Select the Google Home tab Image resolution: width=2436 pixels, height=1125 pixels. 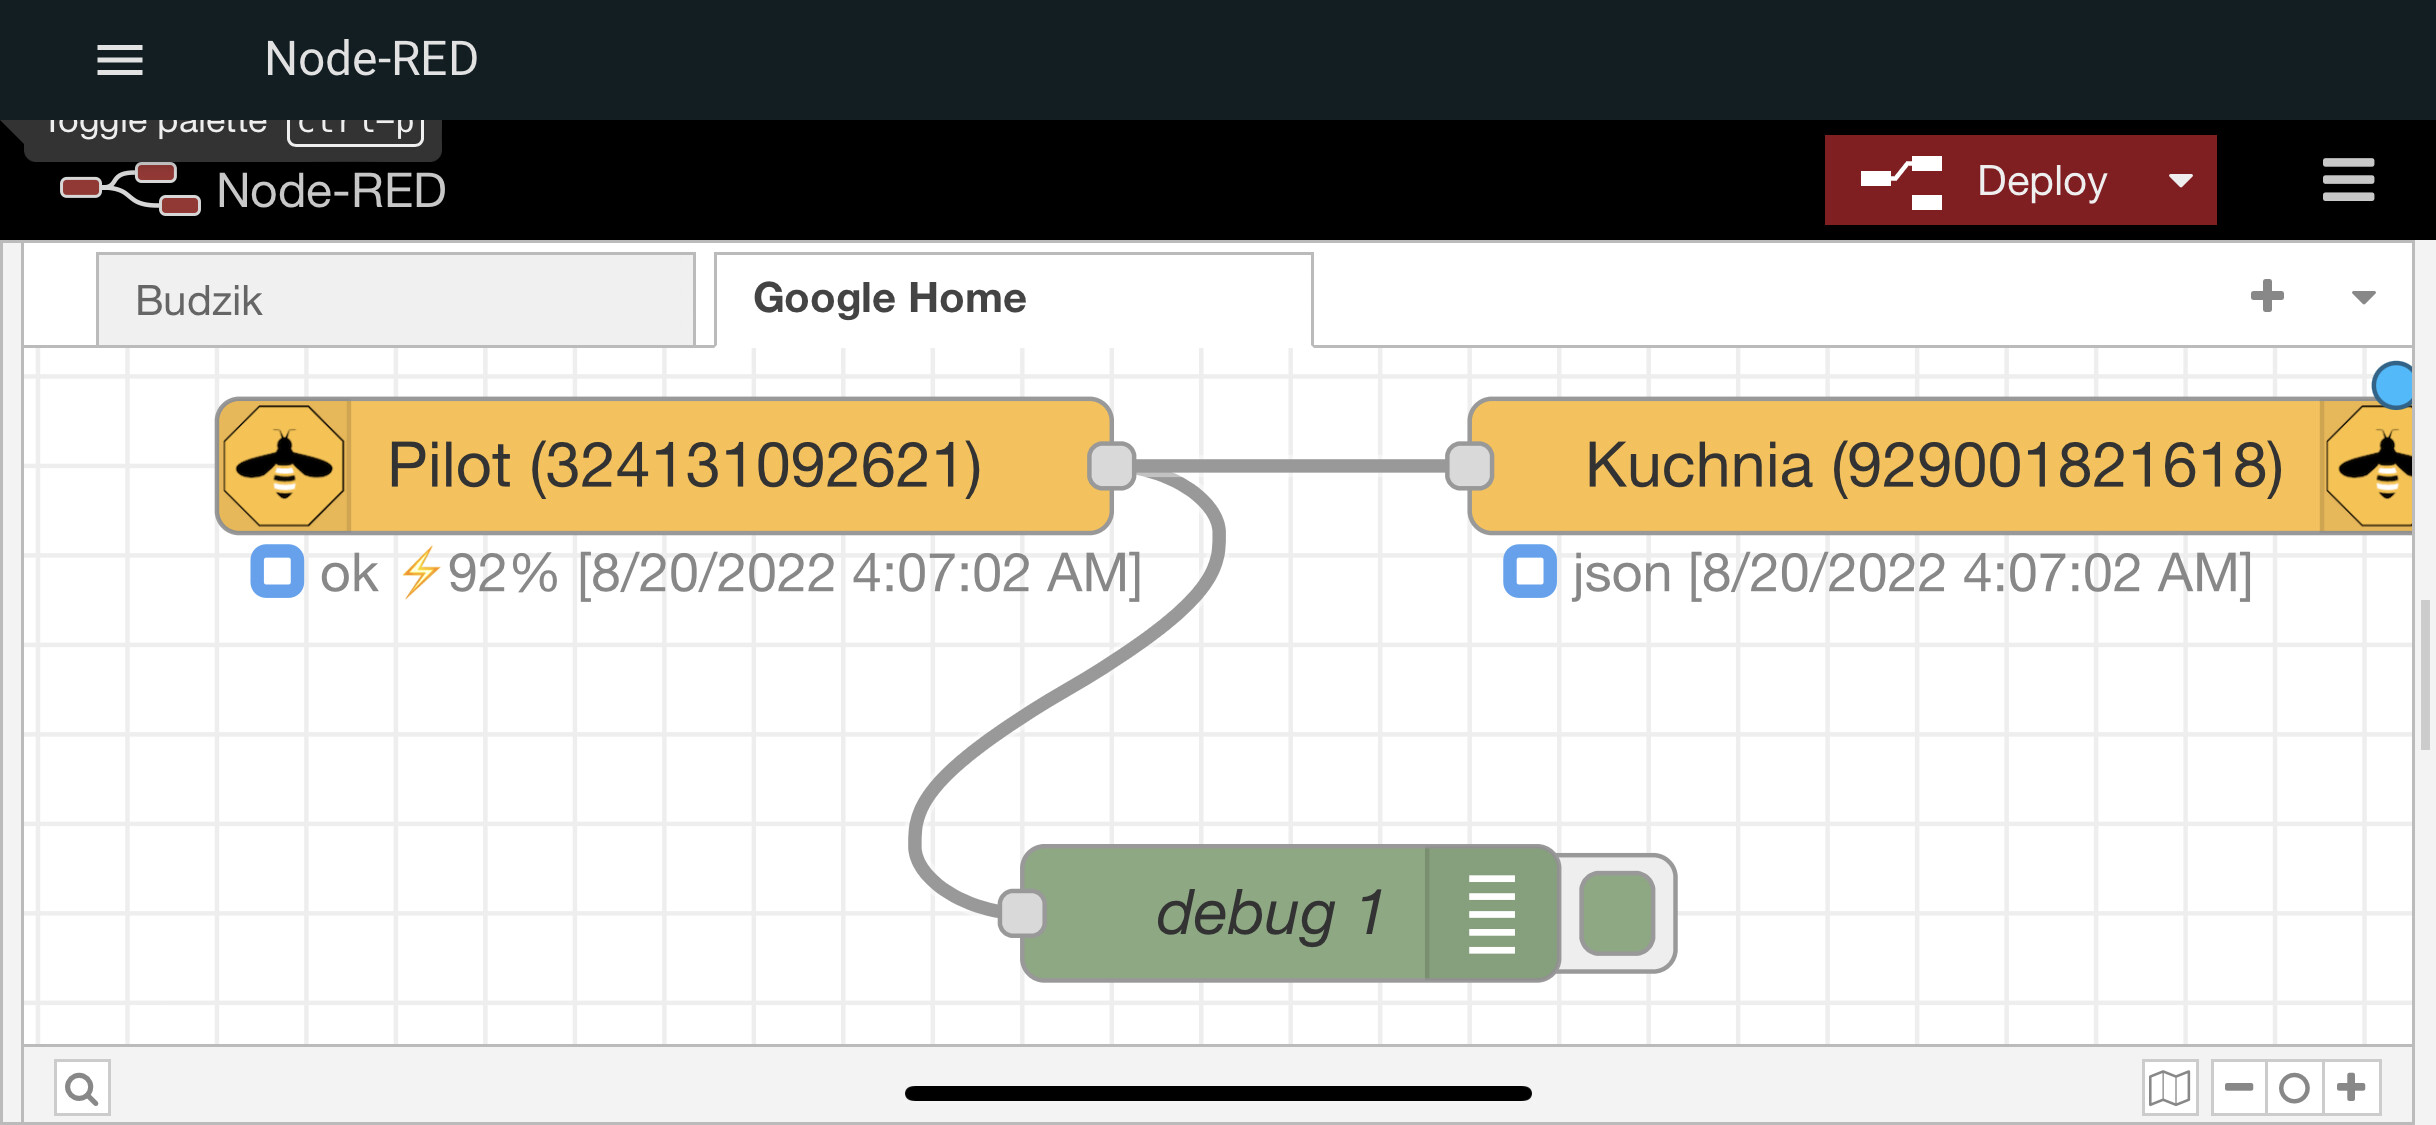[x=1014, y=299]
